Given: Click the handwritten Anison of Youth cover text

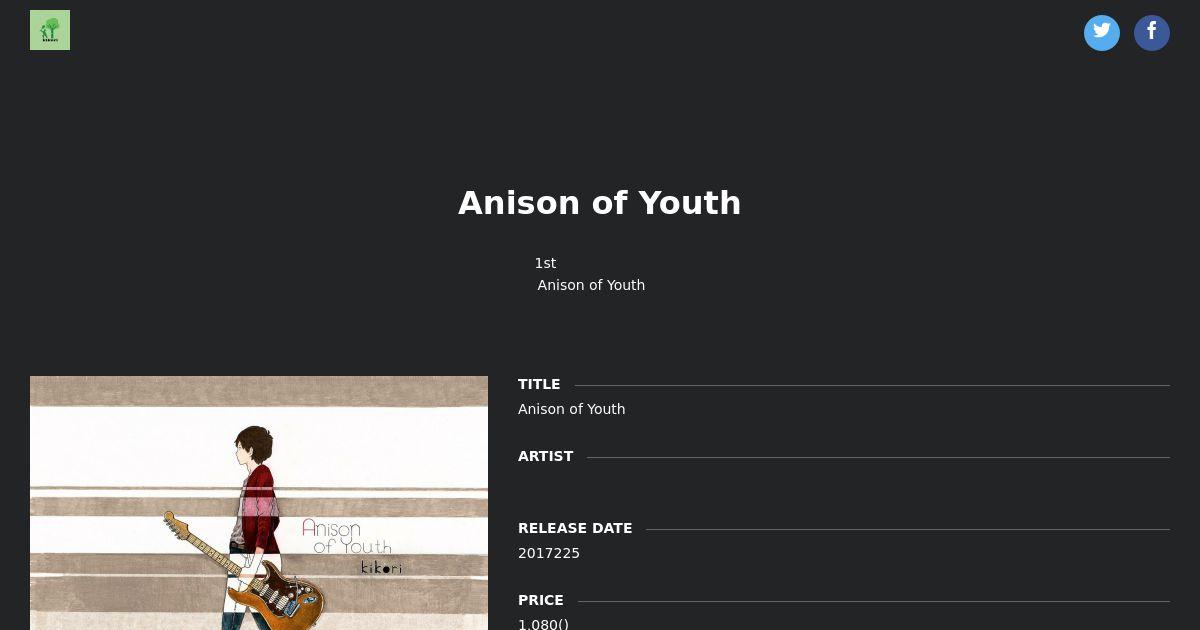Looking at the screenshot, I should coord(346,536).
